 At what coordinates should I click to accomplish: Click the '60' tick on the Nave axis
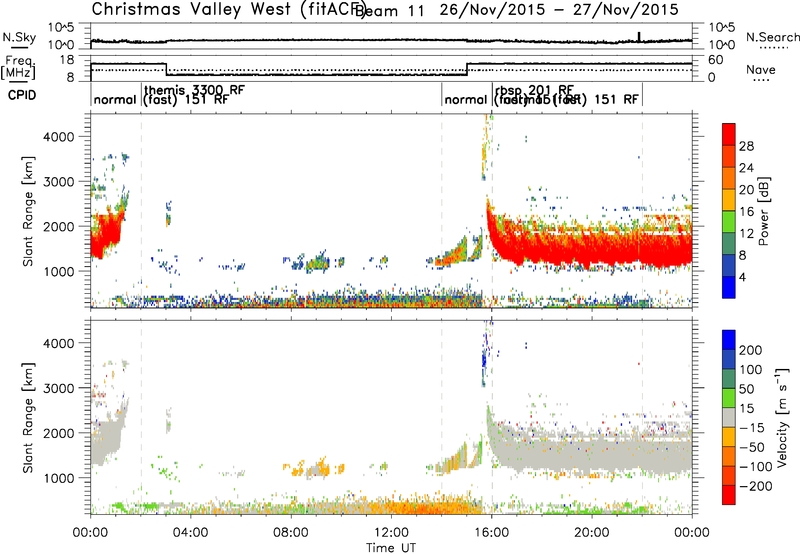[x=716, y=60]
